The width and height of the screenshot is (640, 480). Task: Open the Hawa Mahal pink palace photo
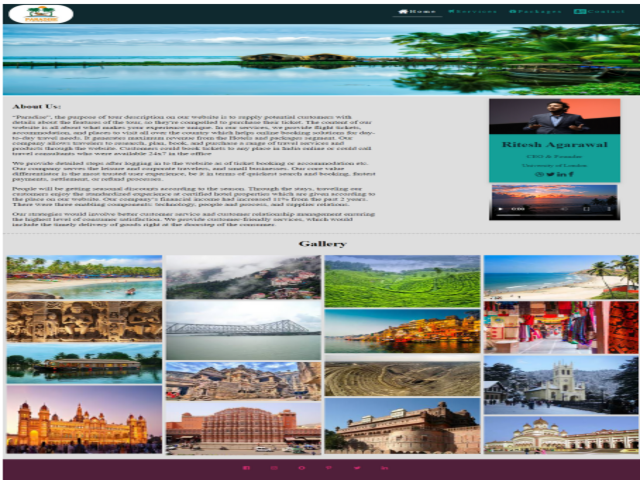tap(243, 427)
